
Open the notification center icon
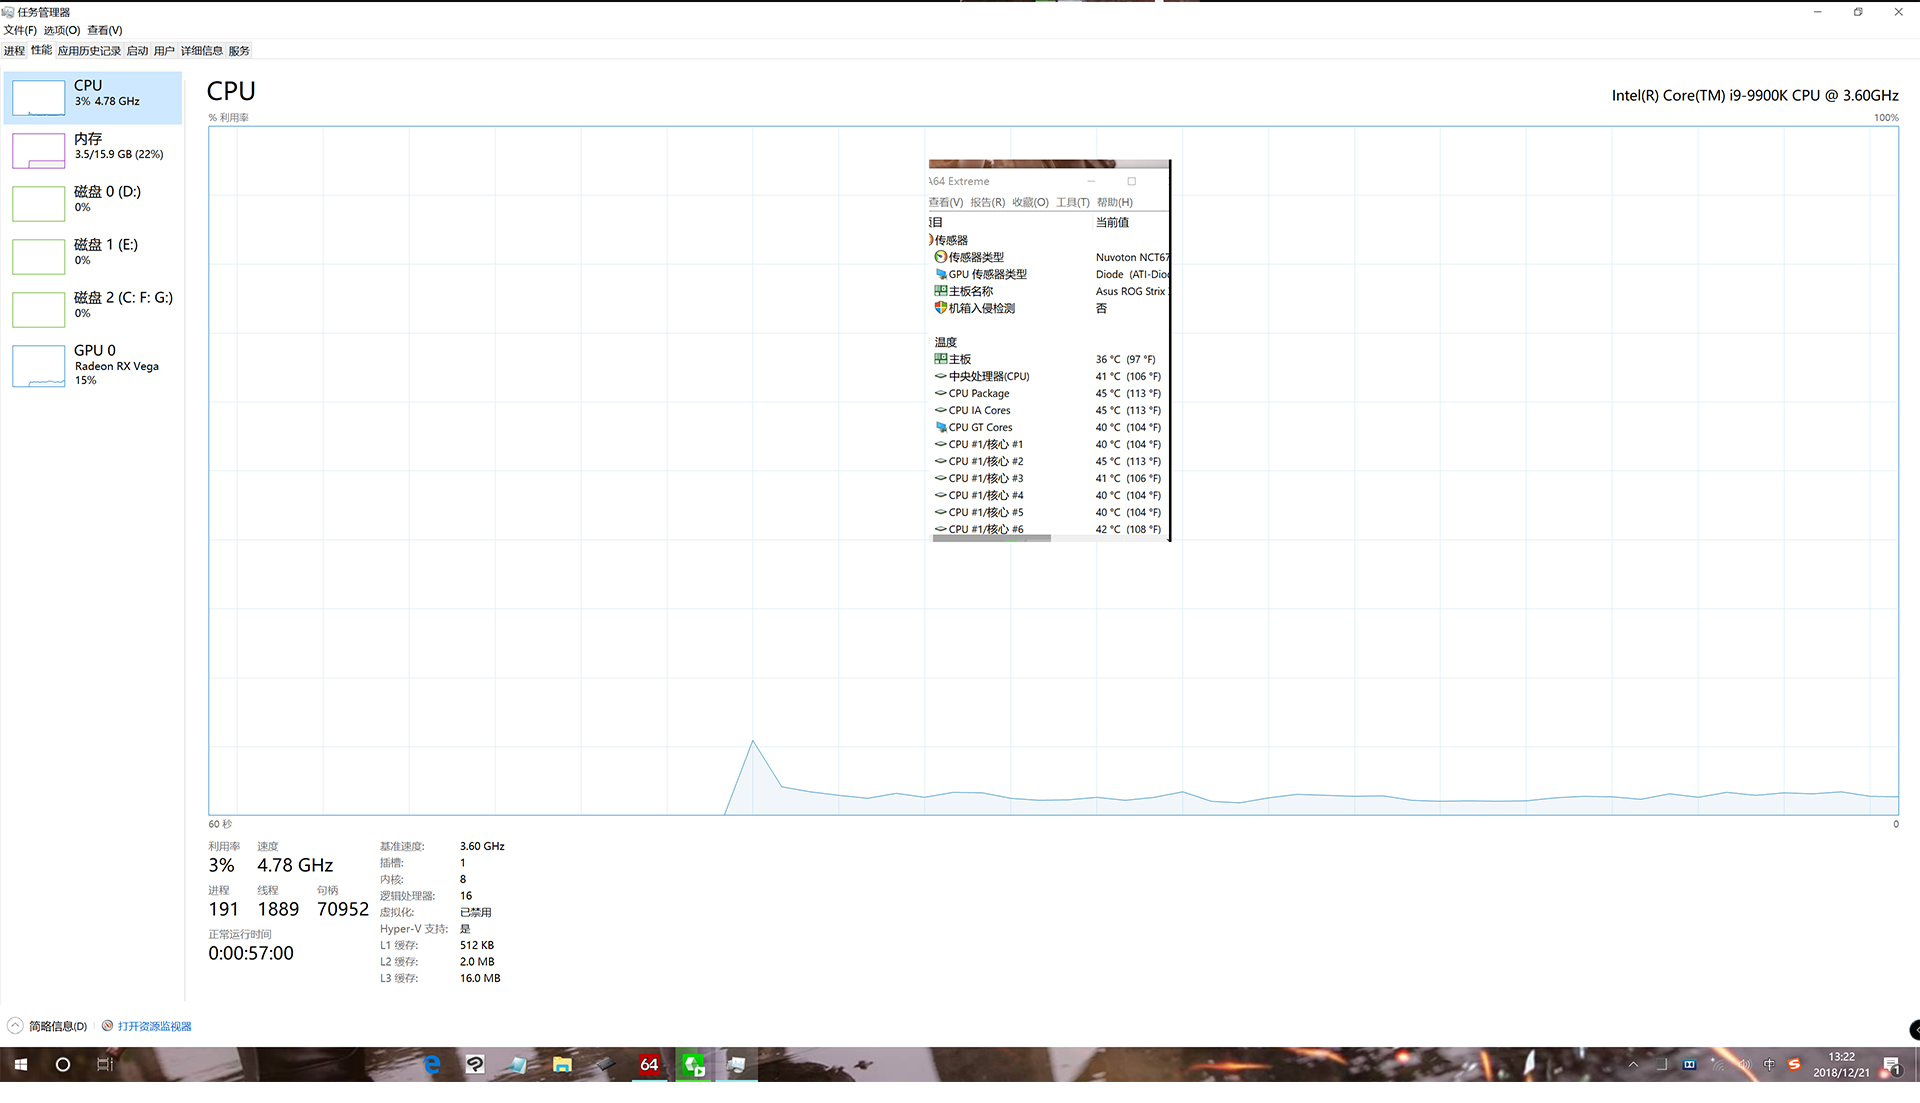(x=1891, y=1066)
